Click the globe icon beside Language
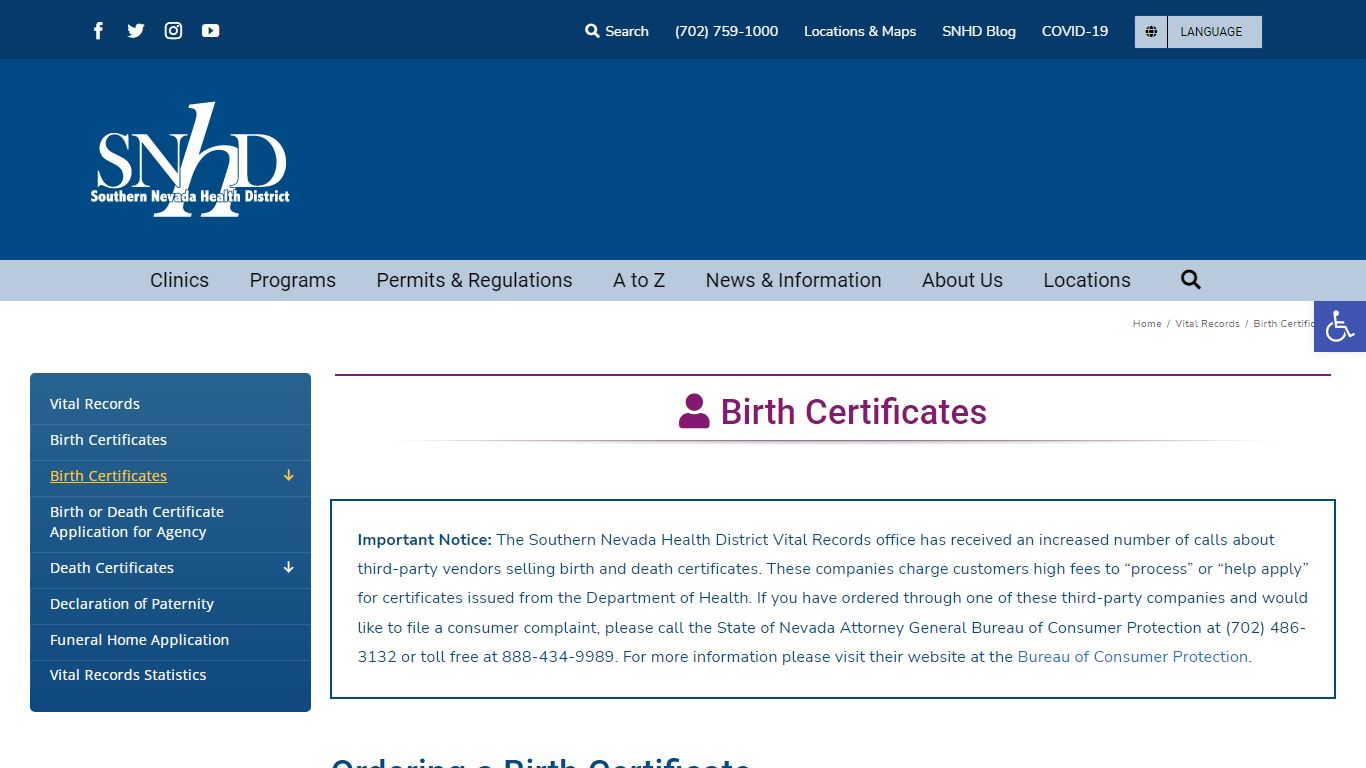The image size is (1366, 768). [x=1151, y=32]
